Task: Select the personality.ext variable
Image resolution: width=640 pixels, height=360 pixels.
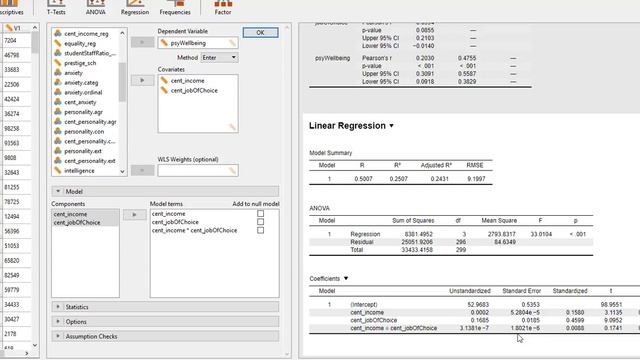Action: pyautogui.click(x=83, y=151)
